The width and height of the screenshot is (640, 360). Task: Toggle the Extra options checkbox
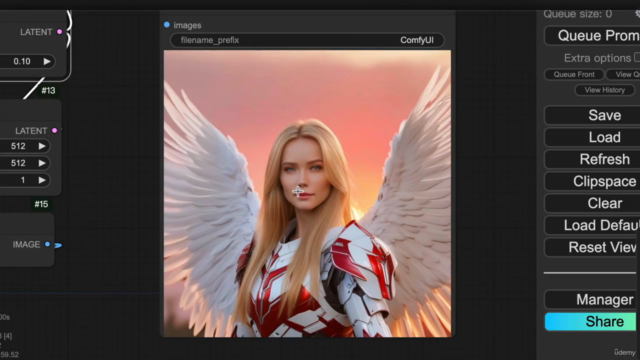point(637,58)
